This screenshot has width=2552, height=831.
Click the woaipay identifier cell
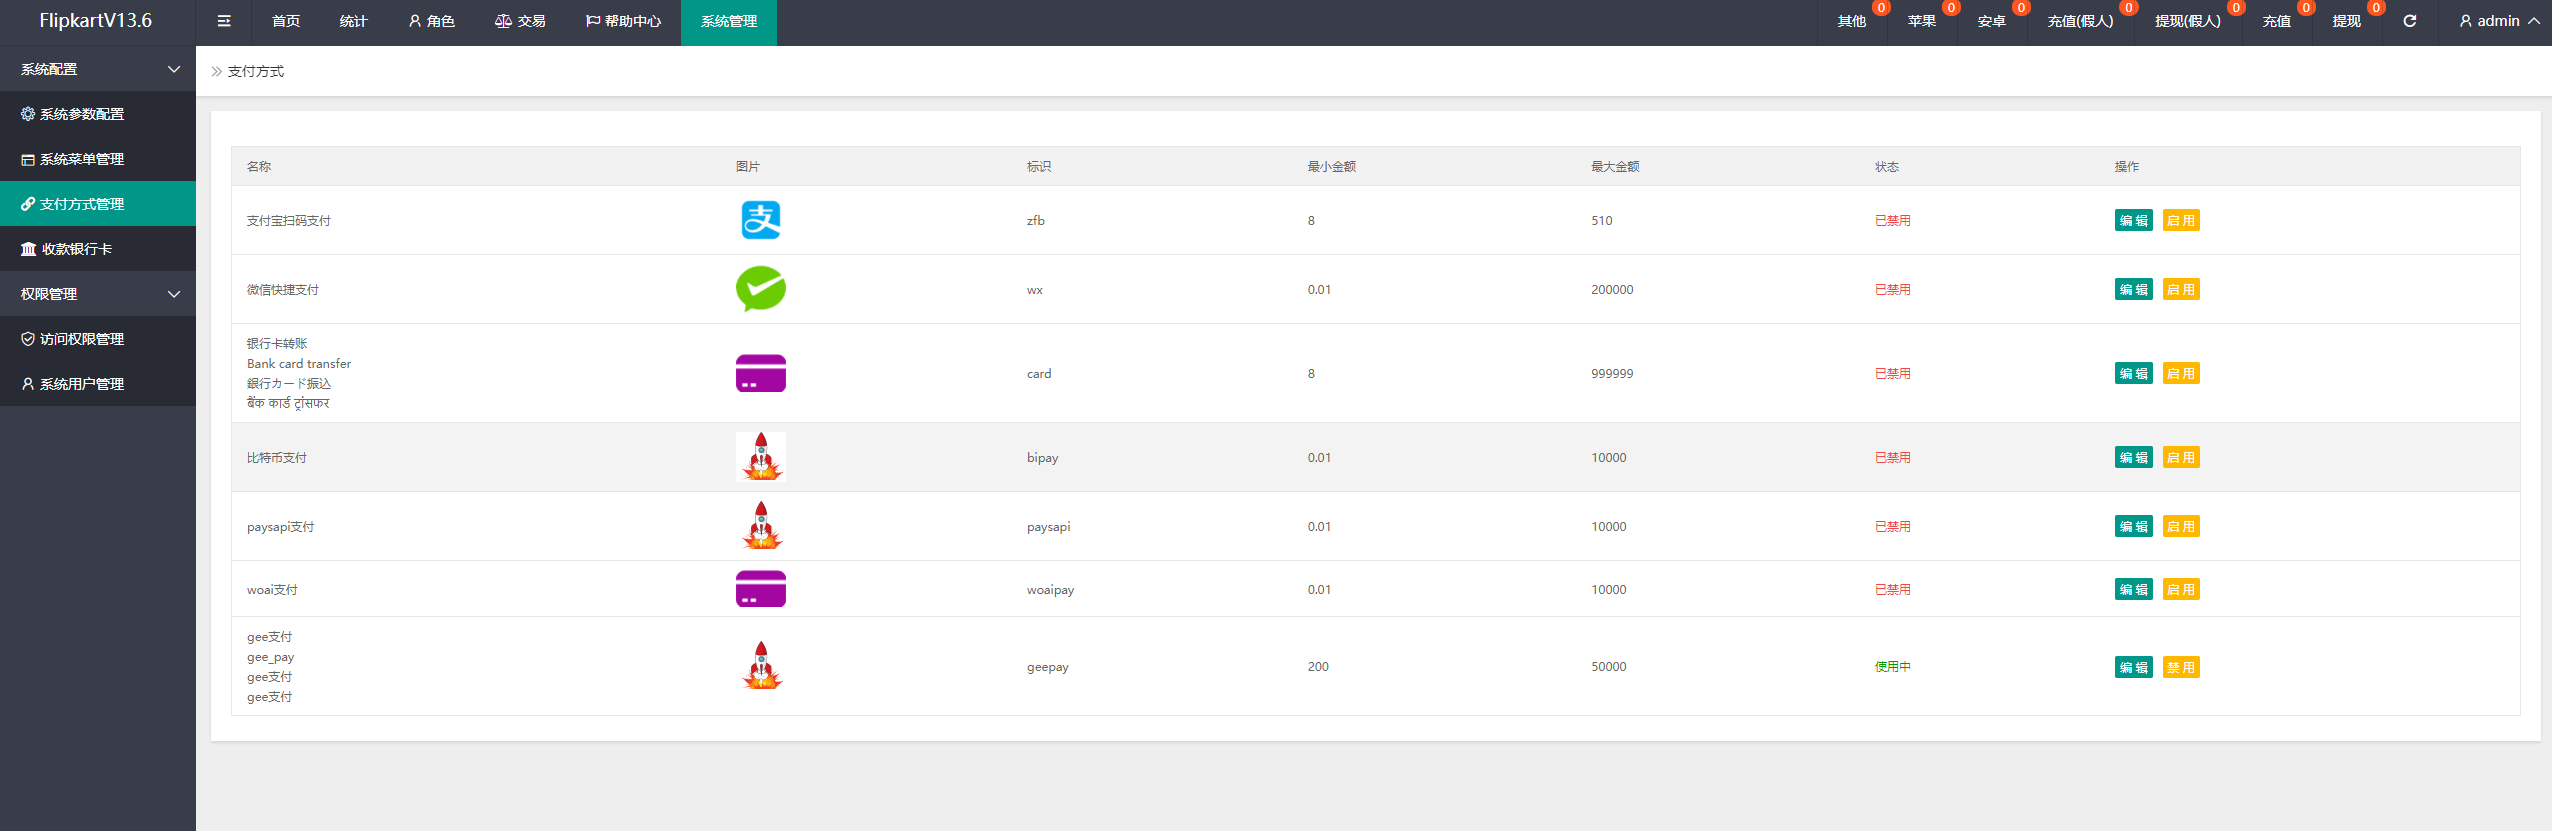tap(1050, 590)
